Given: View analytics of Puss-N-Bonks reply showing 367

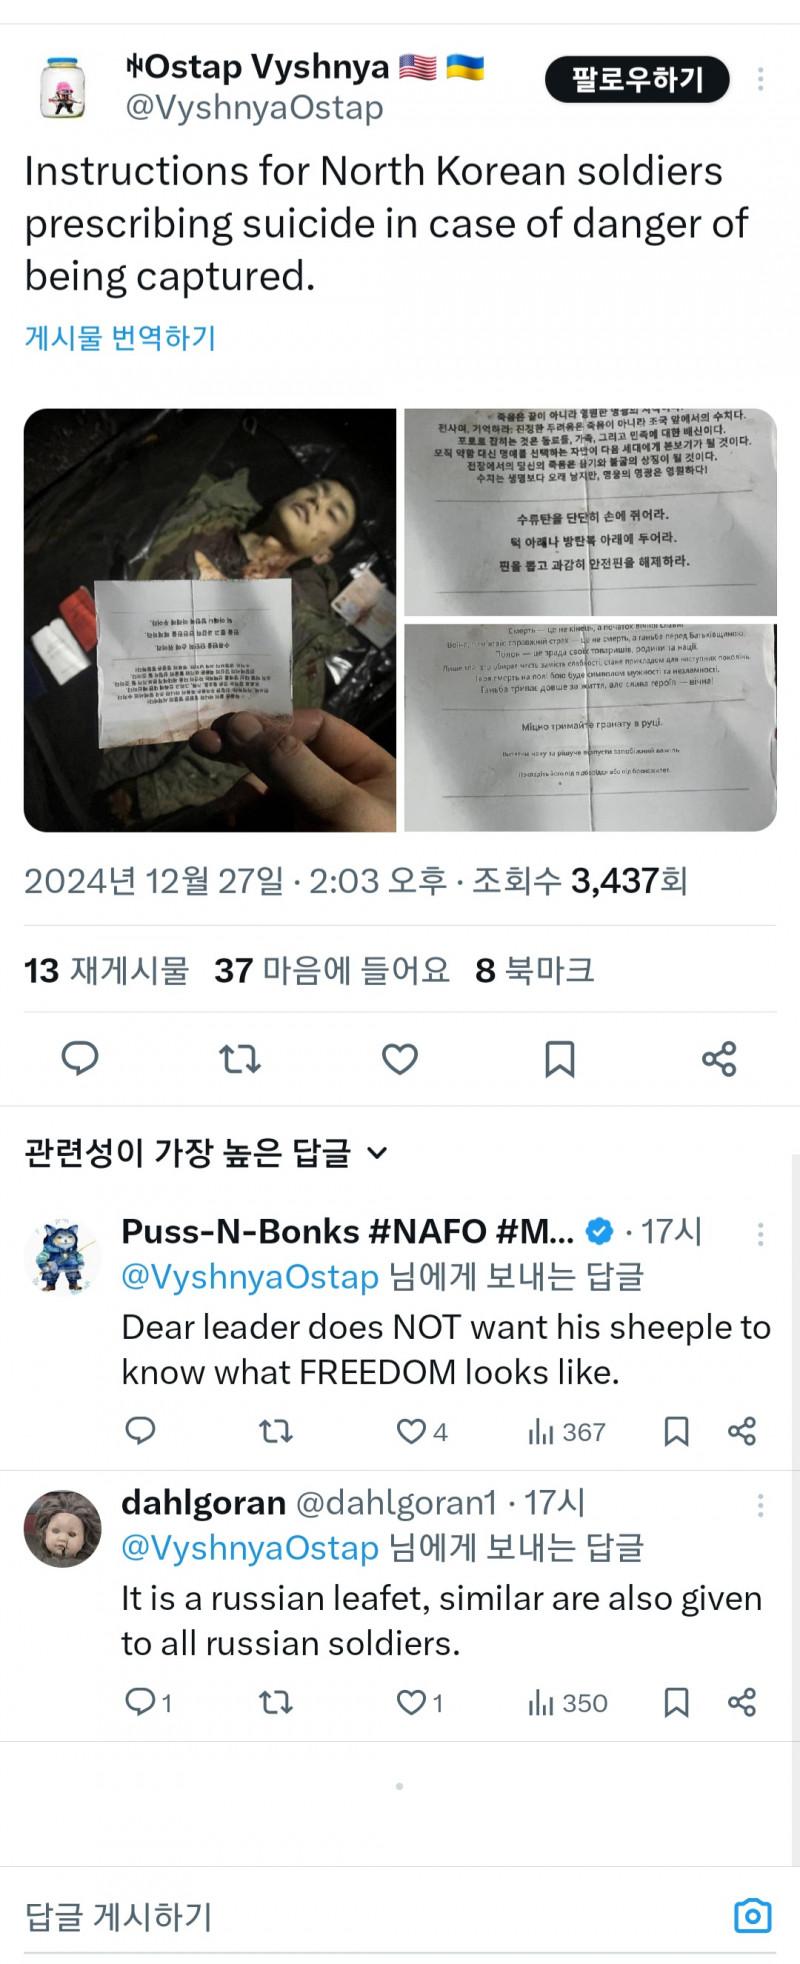Looking at the screenshot, I should coord(566,1432).
